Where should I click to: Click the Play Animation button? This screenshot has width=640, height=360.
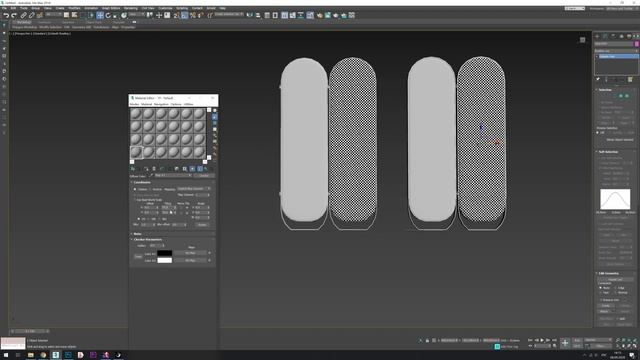tap(542, 340)
